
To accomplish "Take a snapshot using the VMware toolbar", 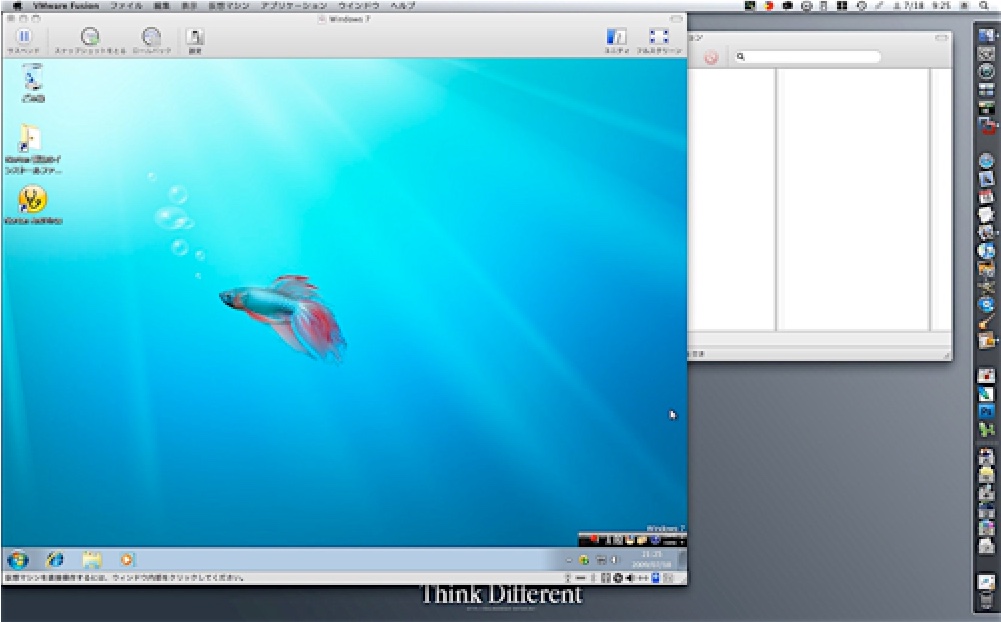I will pos(90,37).
